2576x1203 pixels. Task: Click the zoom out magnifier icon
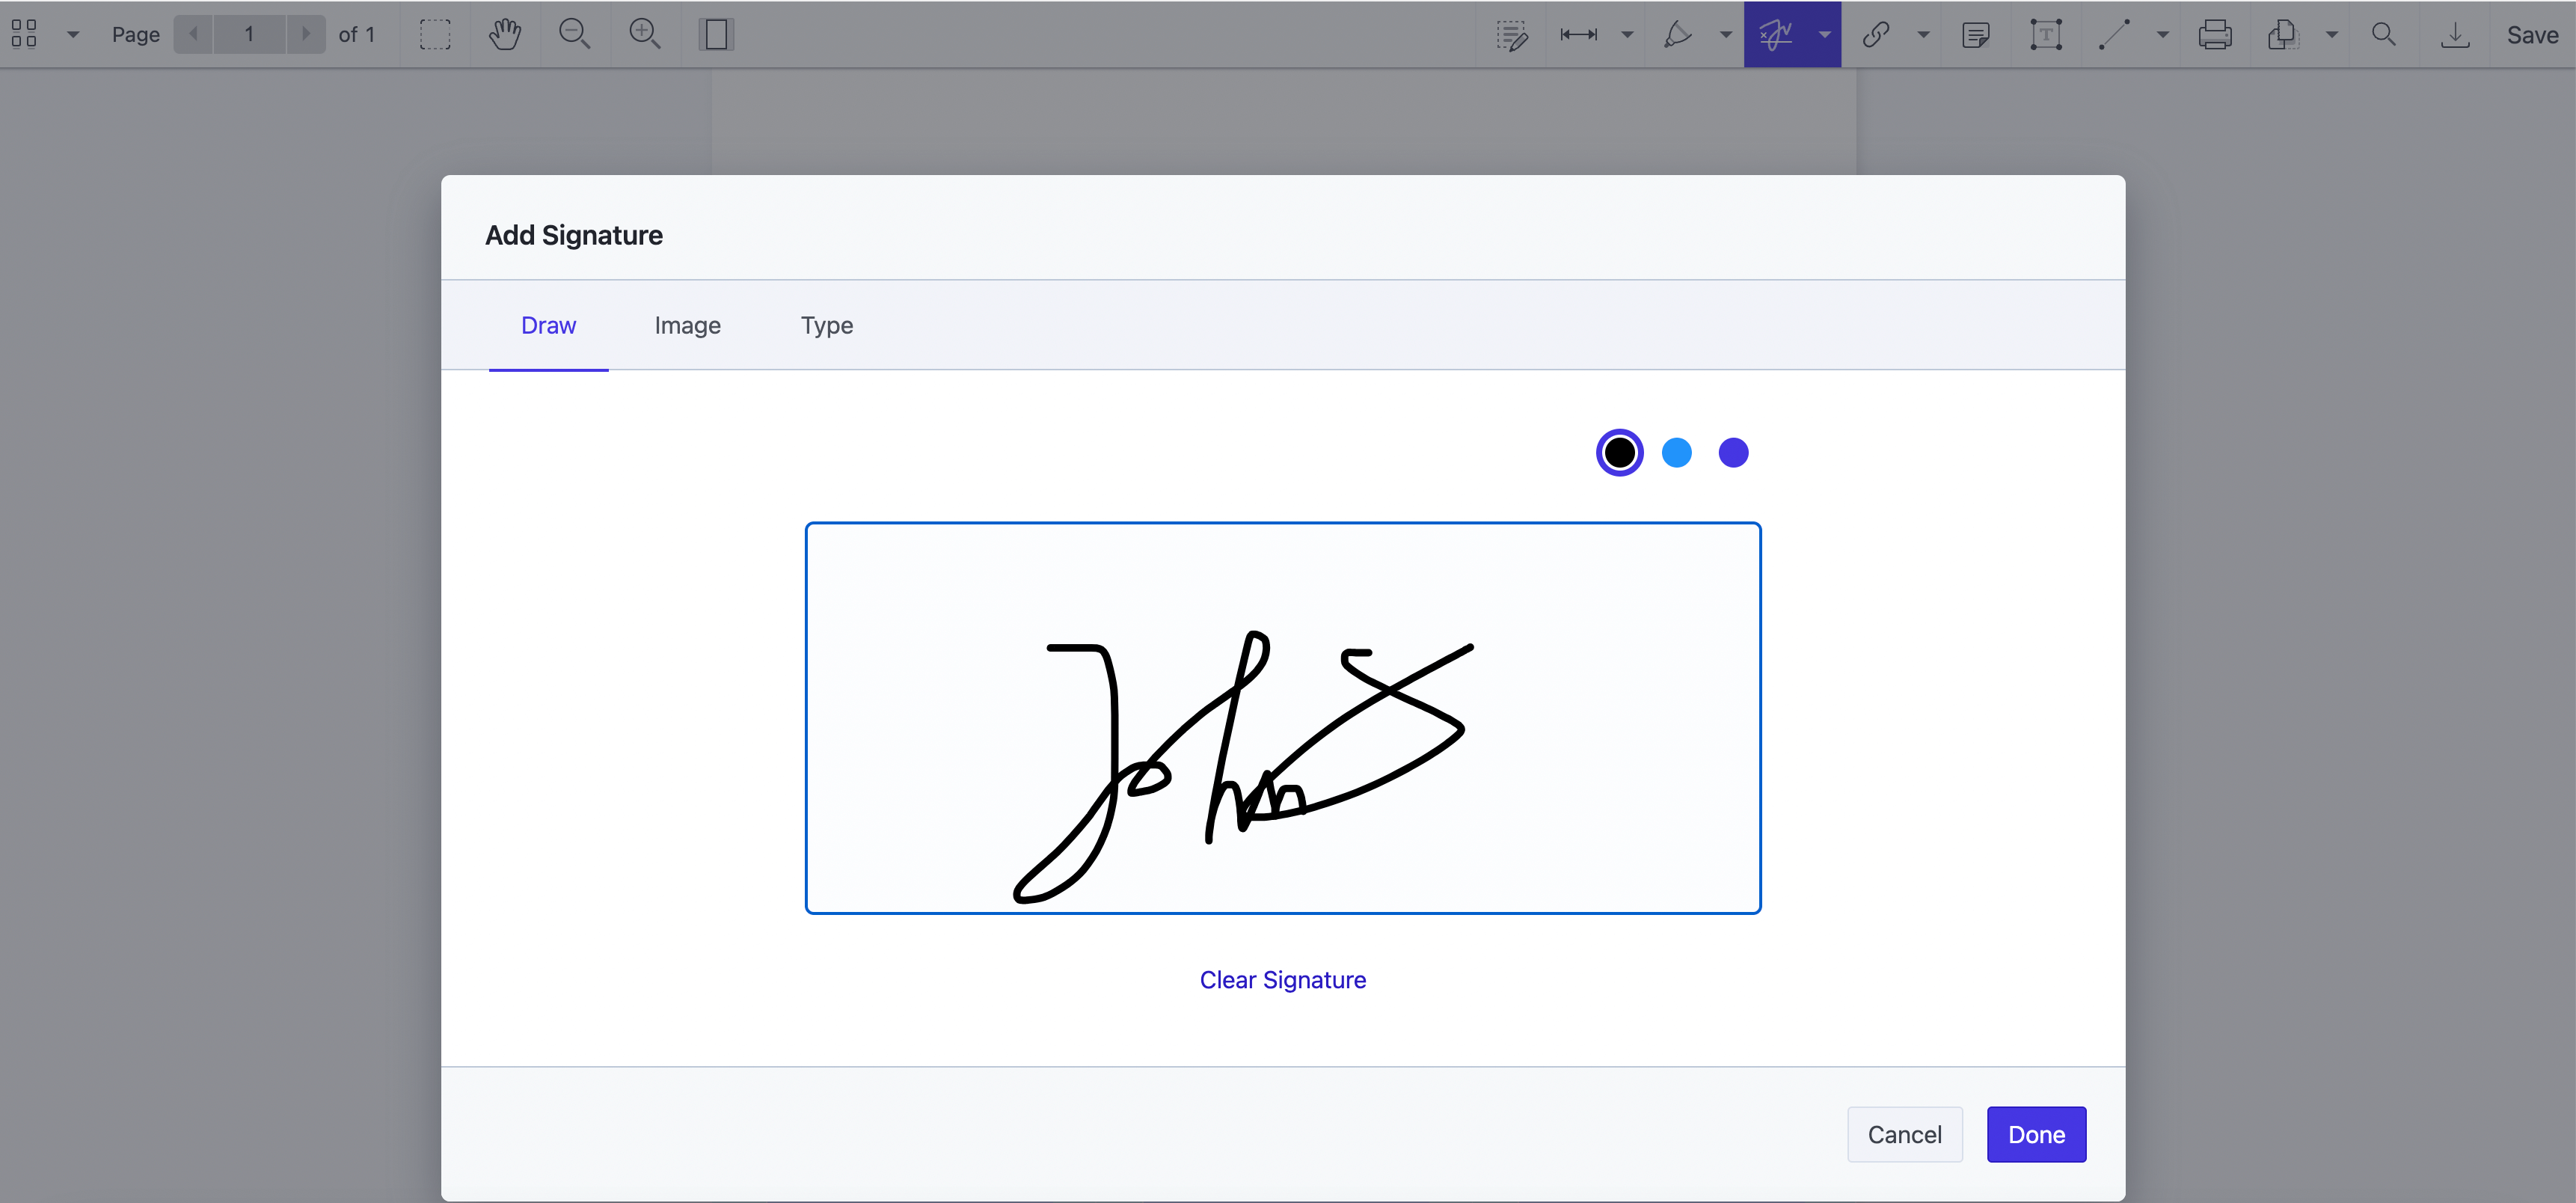[x=575, y=34]
